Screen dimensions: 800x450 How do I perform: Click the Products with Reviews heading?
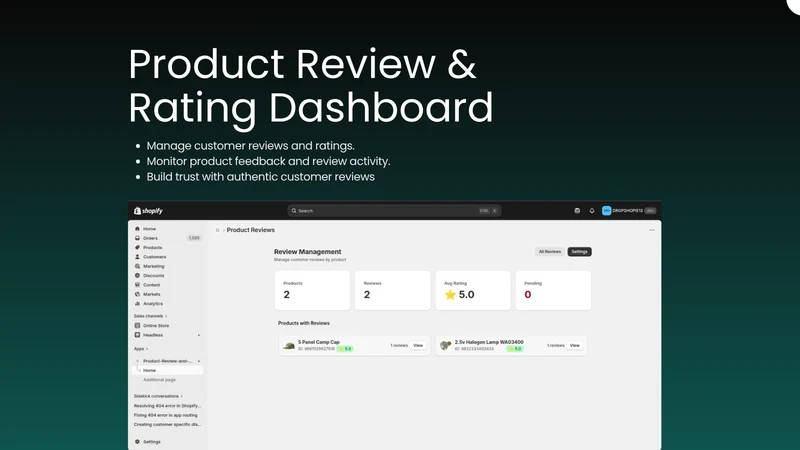pyautogui.click(x=304, y=323)
